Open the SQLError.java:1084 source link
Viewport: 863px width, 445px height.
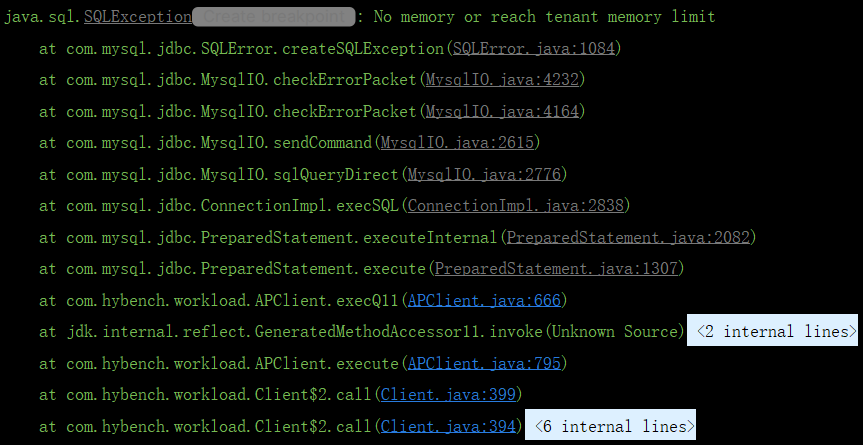click(533, 49)
